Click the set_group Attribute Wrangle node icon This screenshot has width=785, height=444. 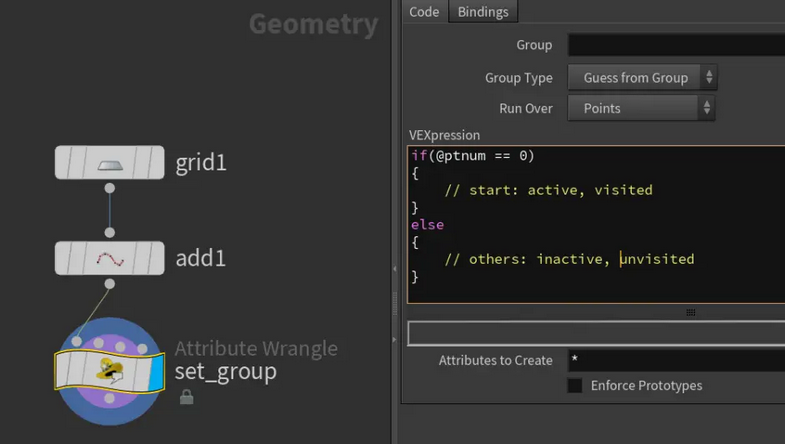point(110,371)
